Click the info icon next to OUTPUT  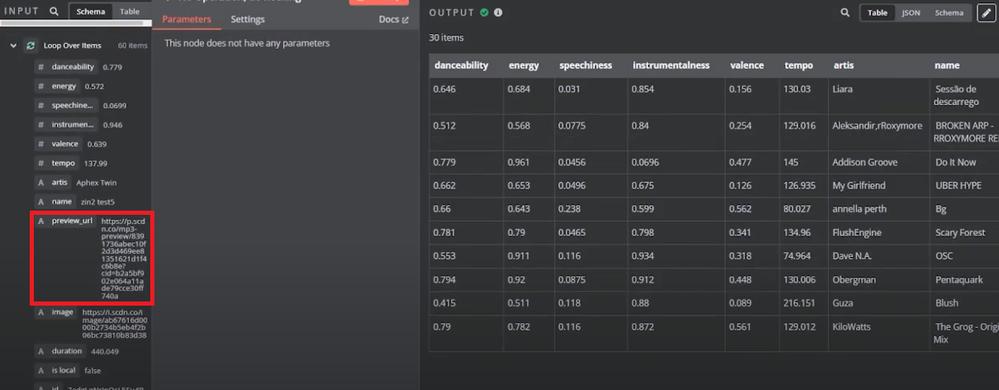pyautogui.click(x=498, y=12)
